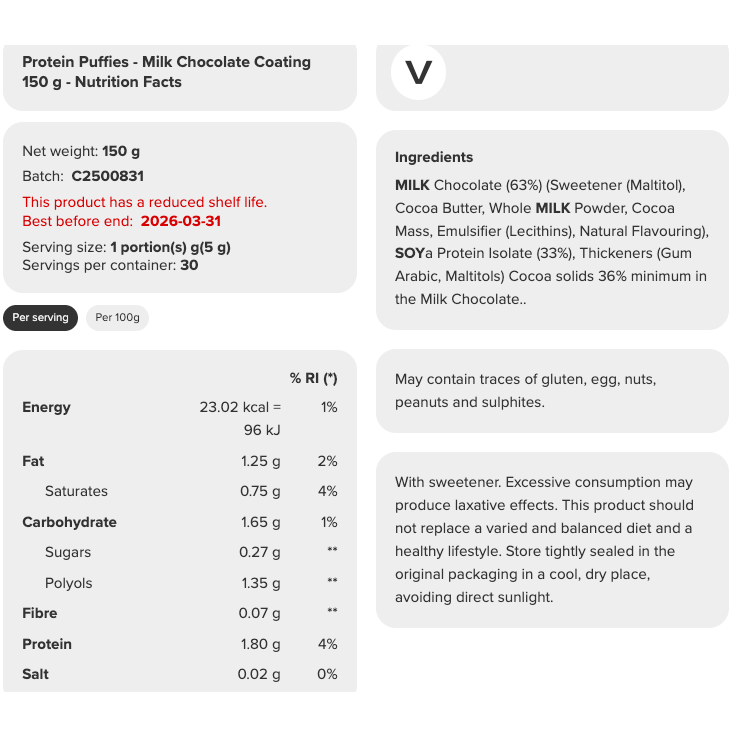The image size is (737, 737).
Task: Click the sweetener storage advice paragraph
Action: [x=543, y=540]
